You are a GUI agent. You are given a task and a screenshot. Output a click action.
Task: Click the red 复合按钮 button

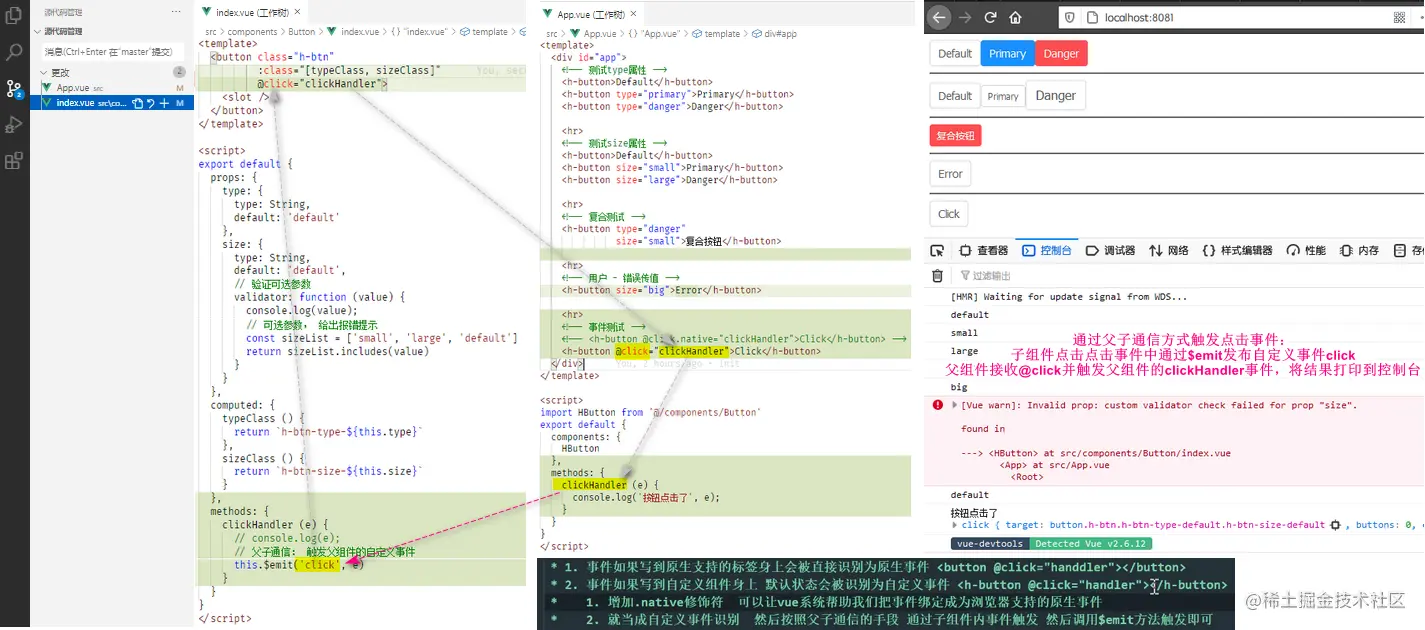click(x=955, y=136)
